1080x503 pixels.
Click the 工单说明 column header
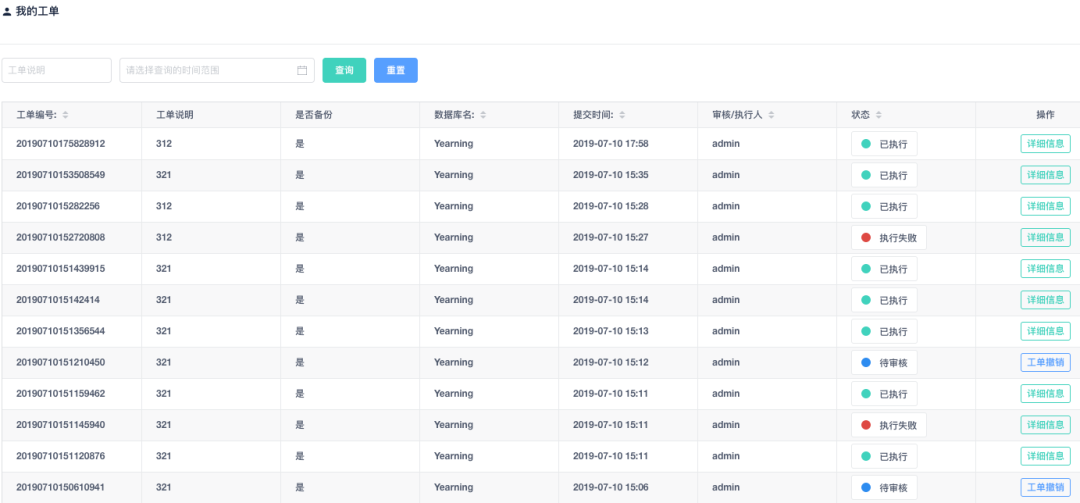coord(174,115)
